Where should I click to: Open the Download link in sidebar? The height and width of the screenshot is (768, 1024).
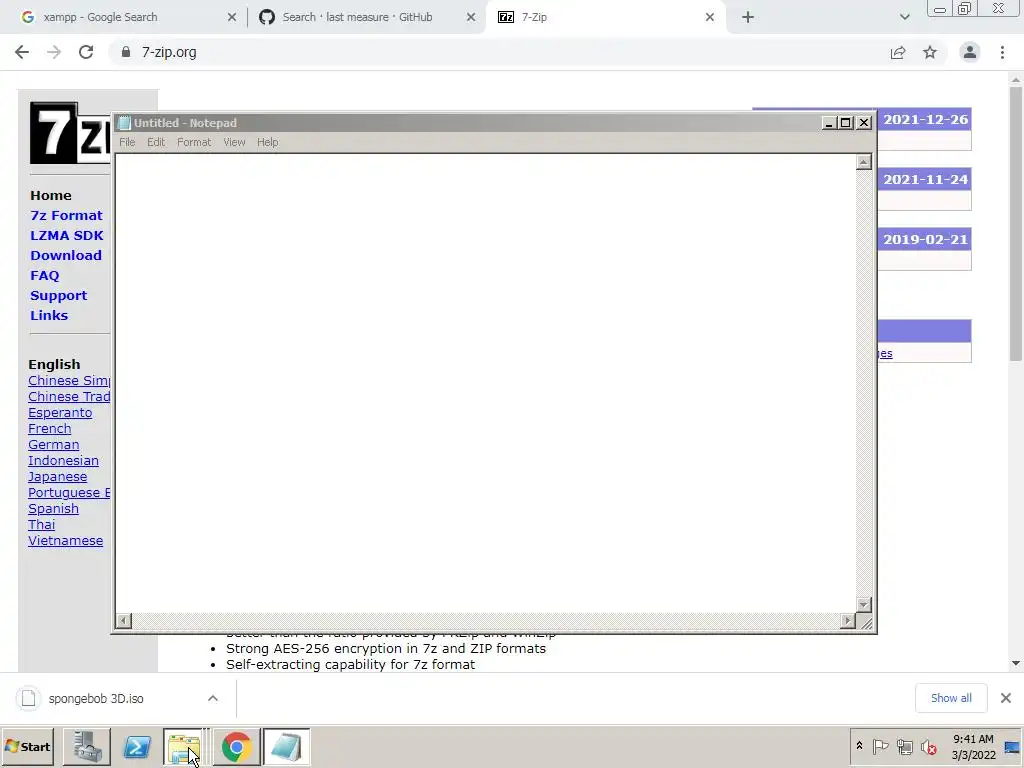click(66, 255)
